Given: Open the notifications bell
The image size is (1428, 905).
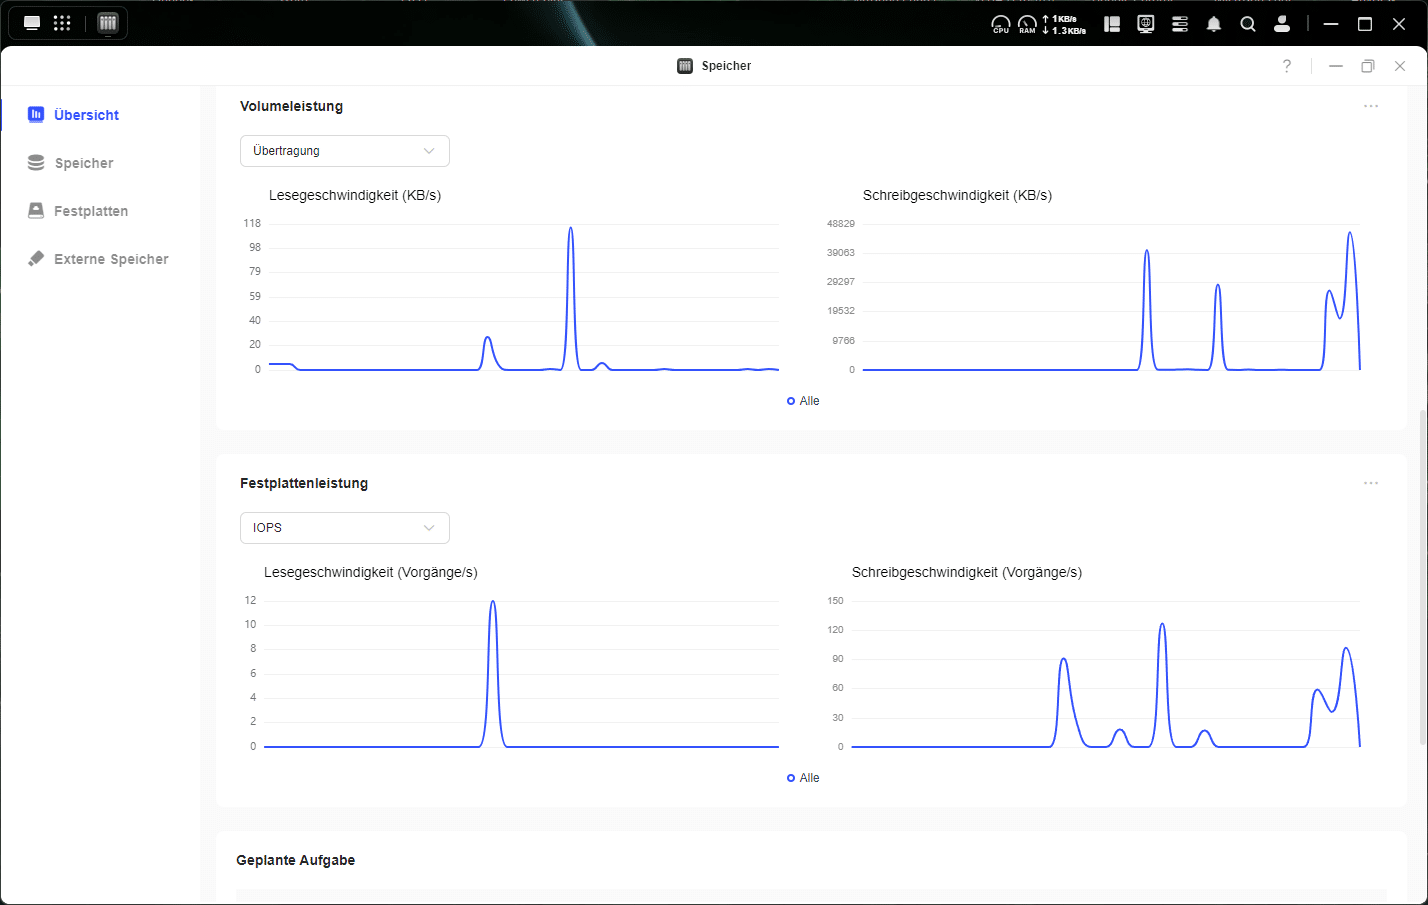Looking at the screenshot, I should coord(1214,24).
